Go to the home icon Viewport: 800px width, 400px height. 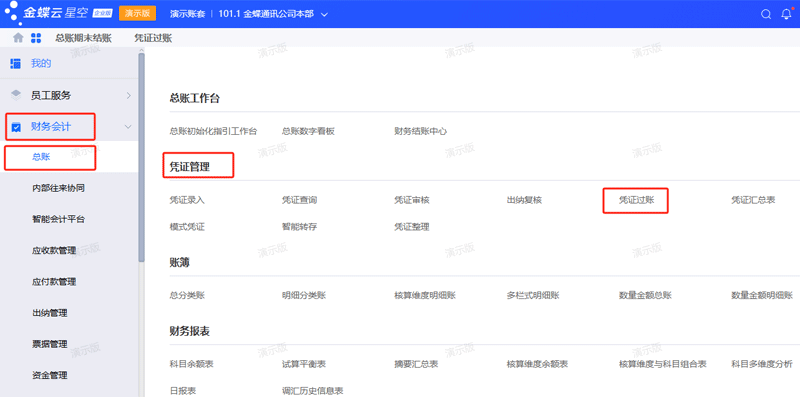point(18,38)
